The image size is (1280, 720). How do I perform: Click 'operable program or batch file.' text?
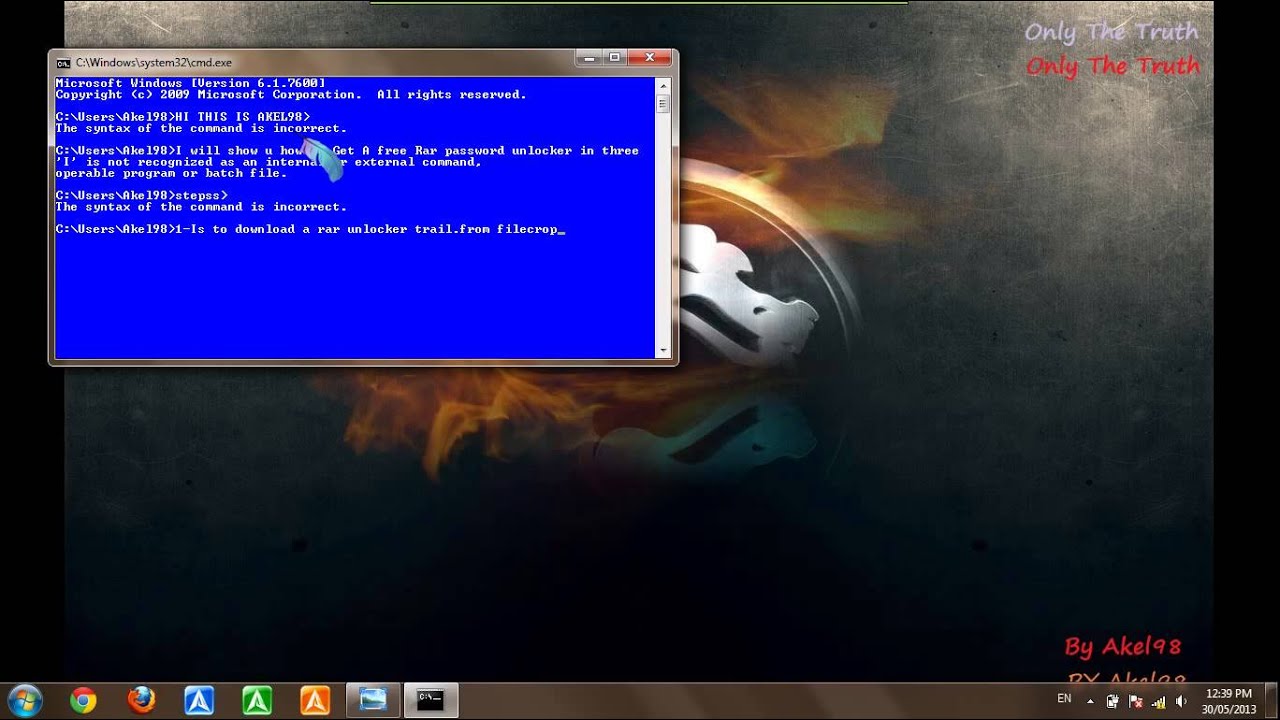171,173
